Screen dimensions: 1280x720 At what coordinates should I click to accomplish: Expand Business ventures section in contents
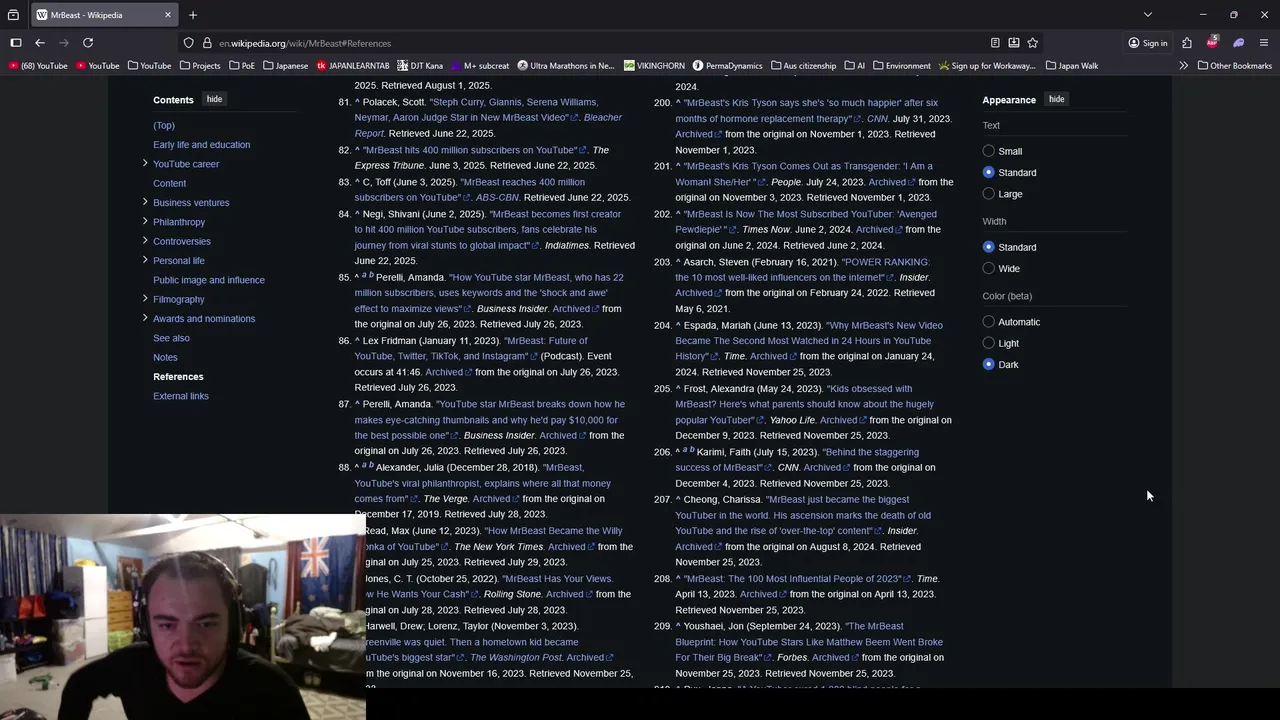click(145, 202)
